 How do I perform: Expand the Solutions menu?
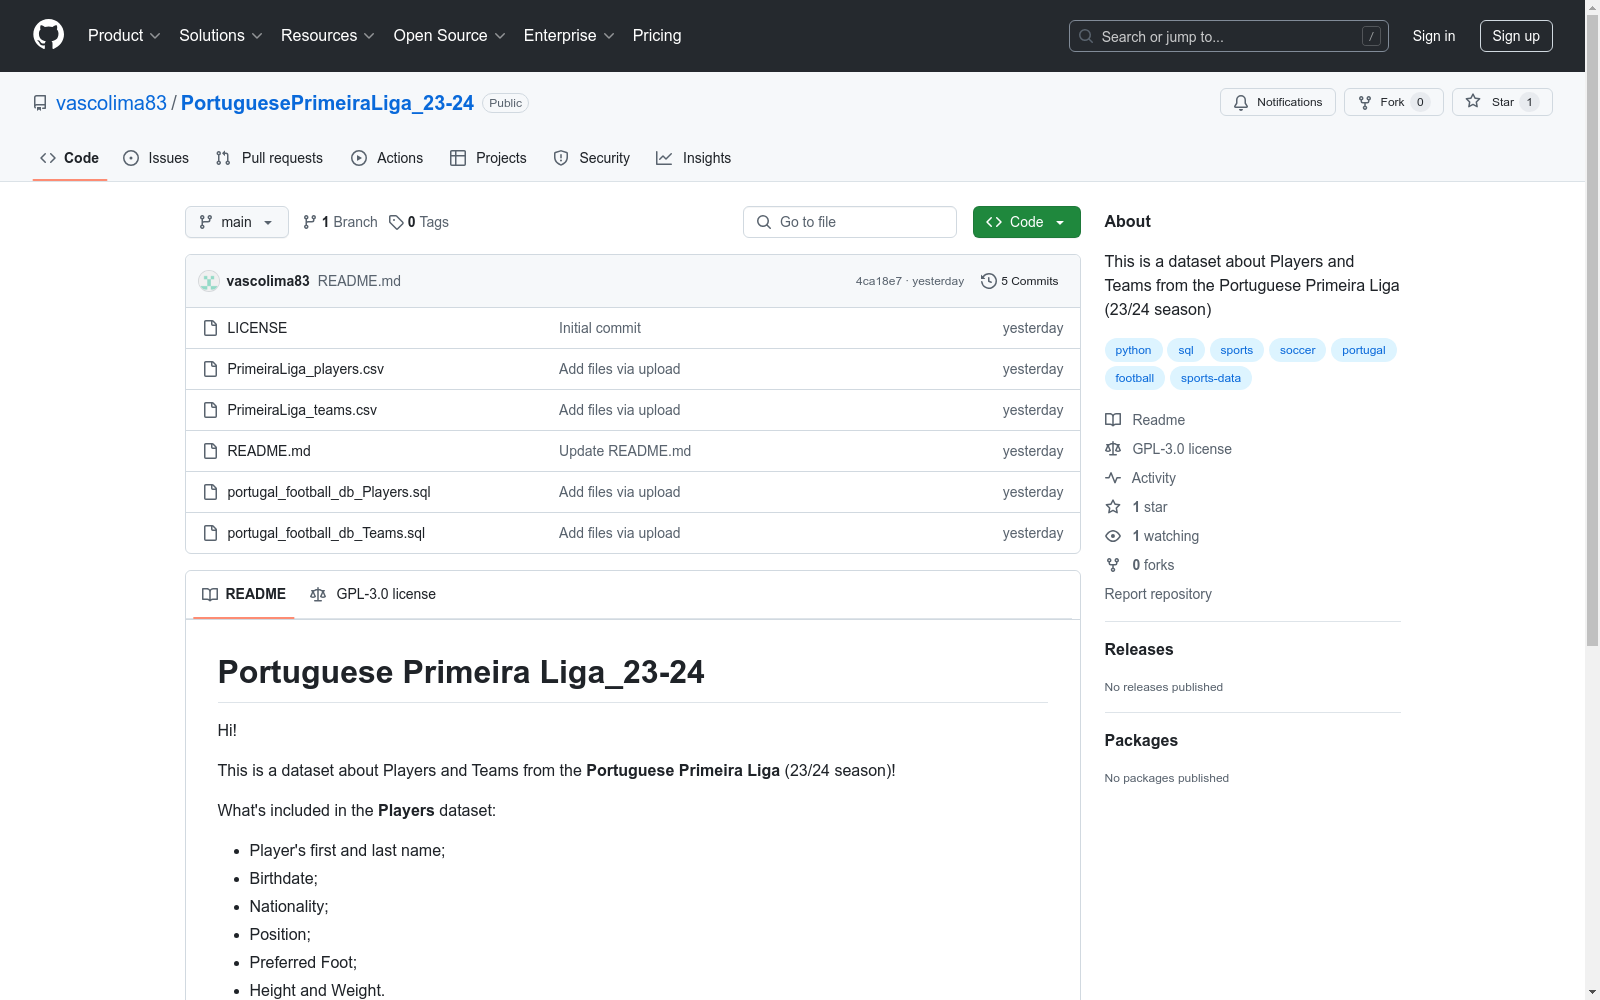pyautogui.click(x=221, y=35)
